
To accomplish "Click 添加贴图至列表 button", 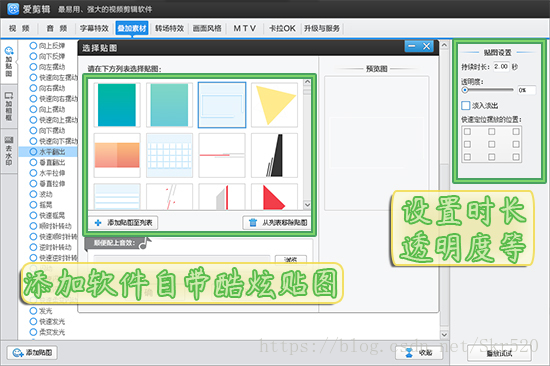I will coord(123,222).
